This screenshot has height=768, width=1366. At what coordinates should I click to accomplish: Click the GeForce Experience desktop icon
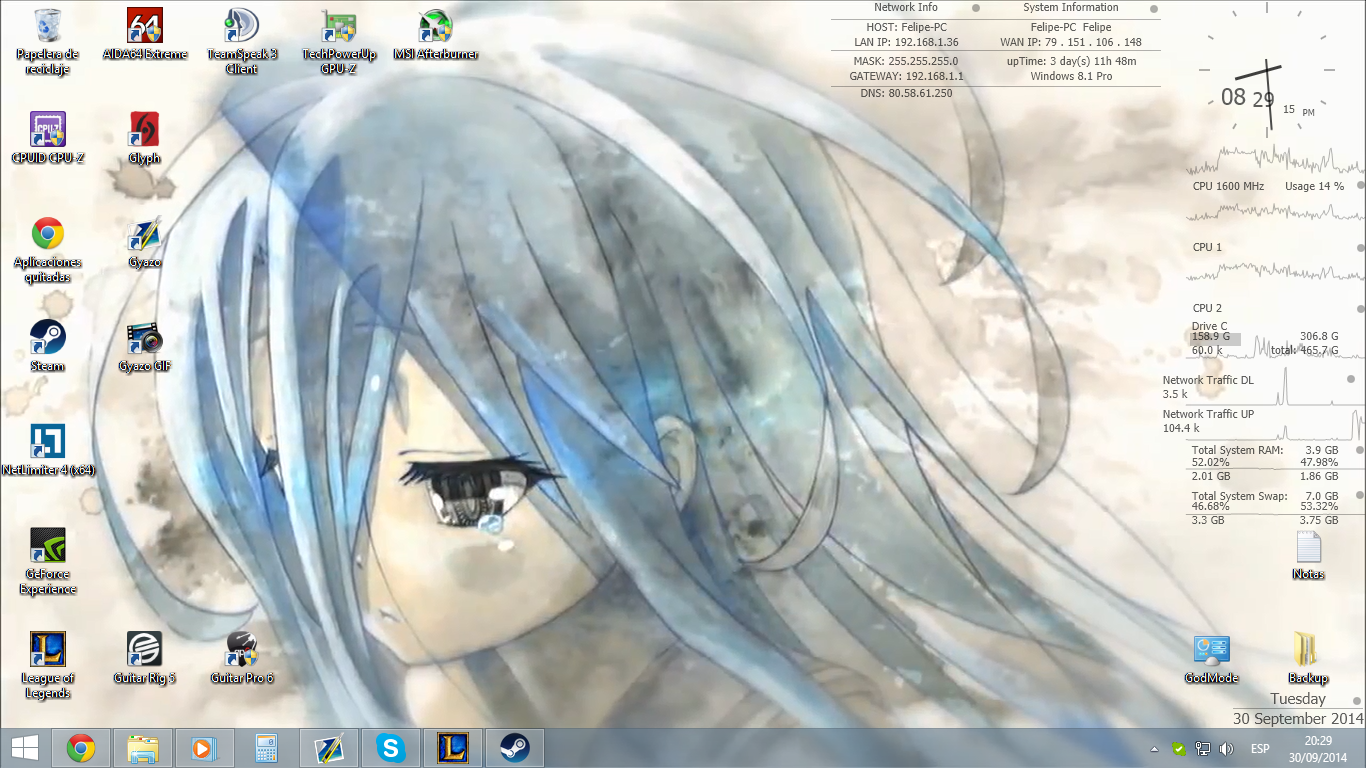tap(47, 562)
